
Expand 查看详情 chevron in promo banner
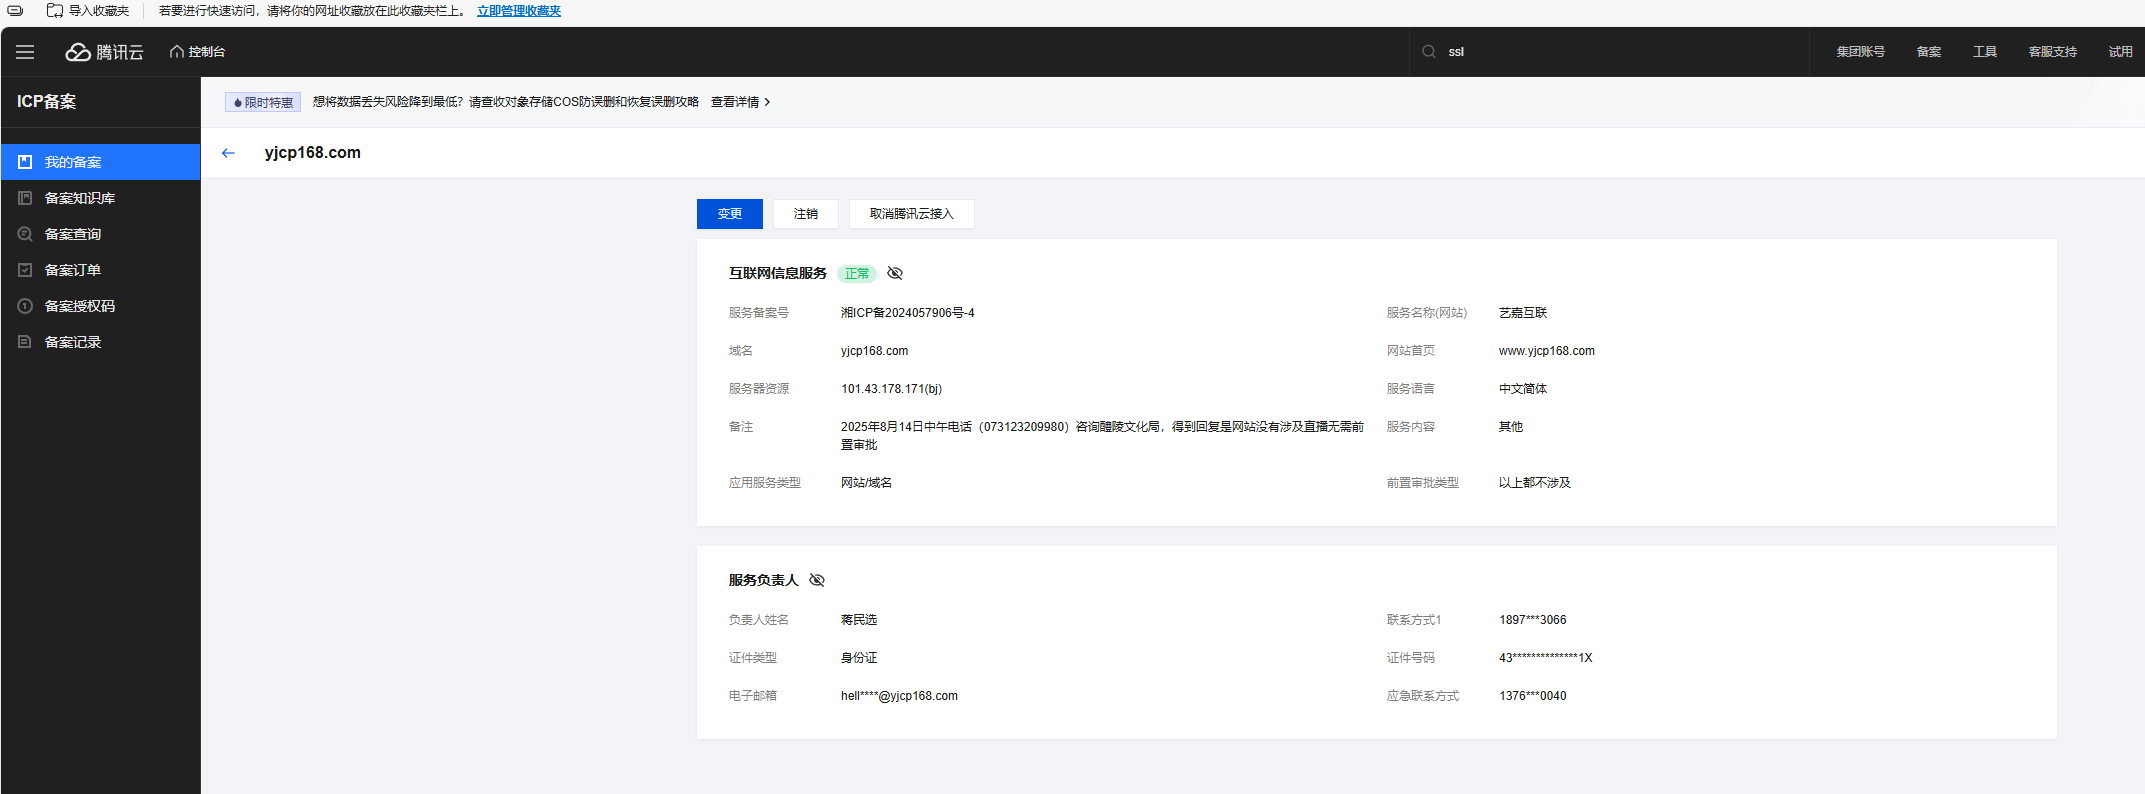[767, 102]
